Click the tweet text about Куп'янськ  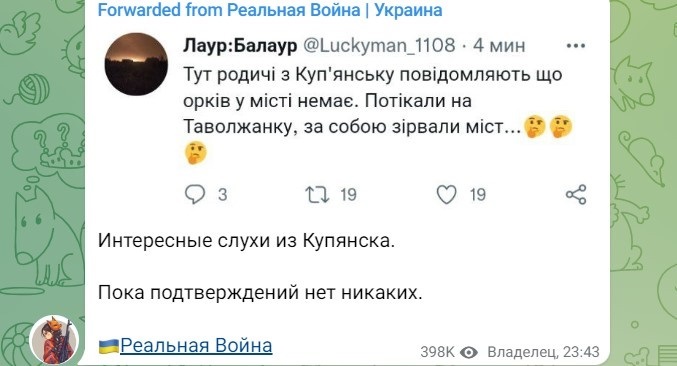point(373,100)
